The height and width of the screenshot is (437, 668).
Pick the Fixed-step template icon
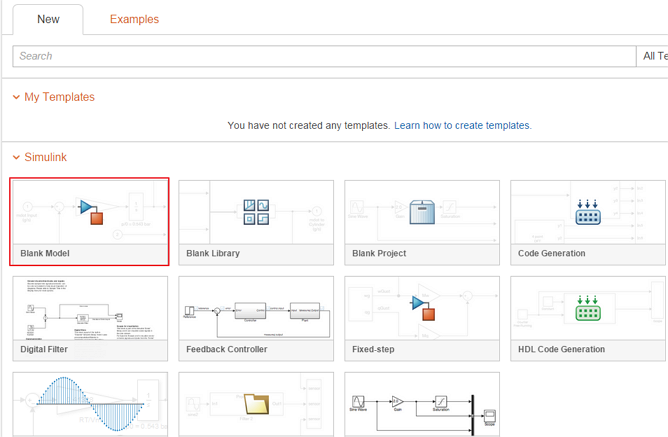tap(424, 308)
